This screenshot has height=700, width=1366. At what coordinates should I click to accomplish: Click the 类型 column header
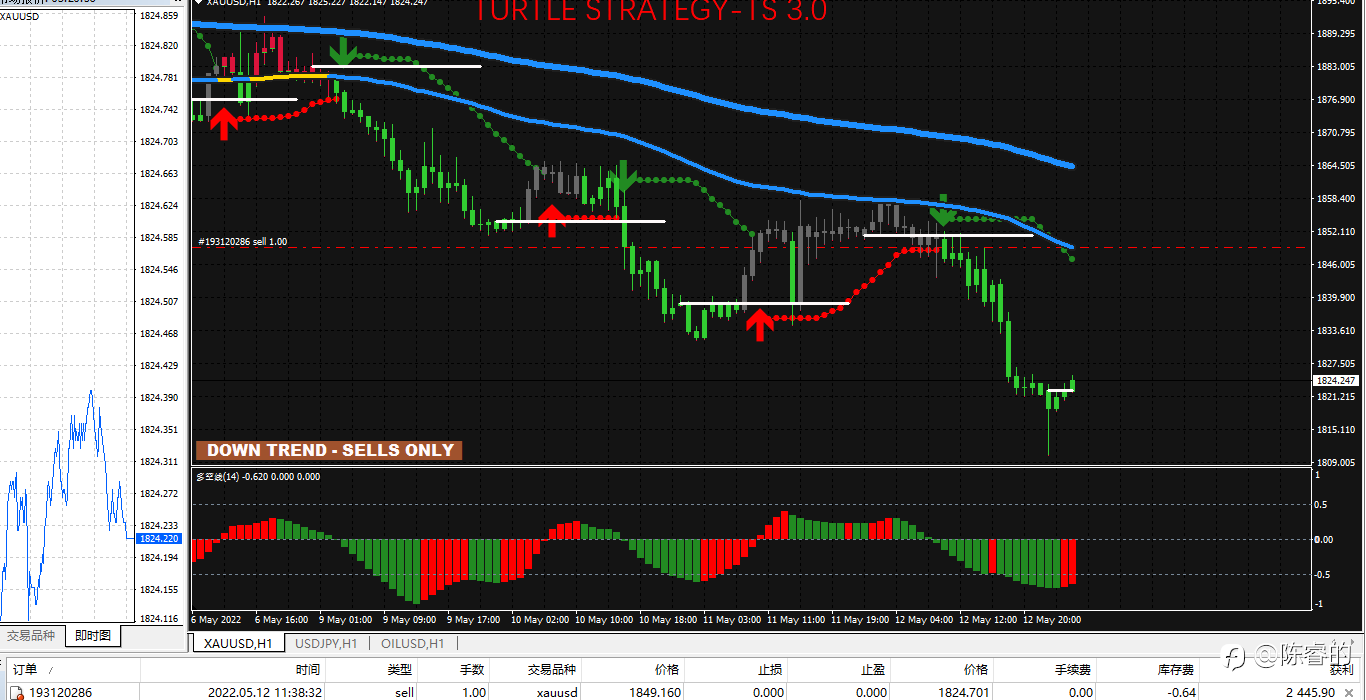(400, 669)
